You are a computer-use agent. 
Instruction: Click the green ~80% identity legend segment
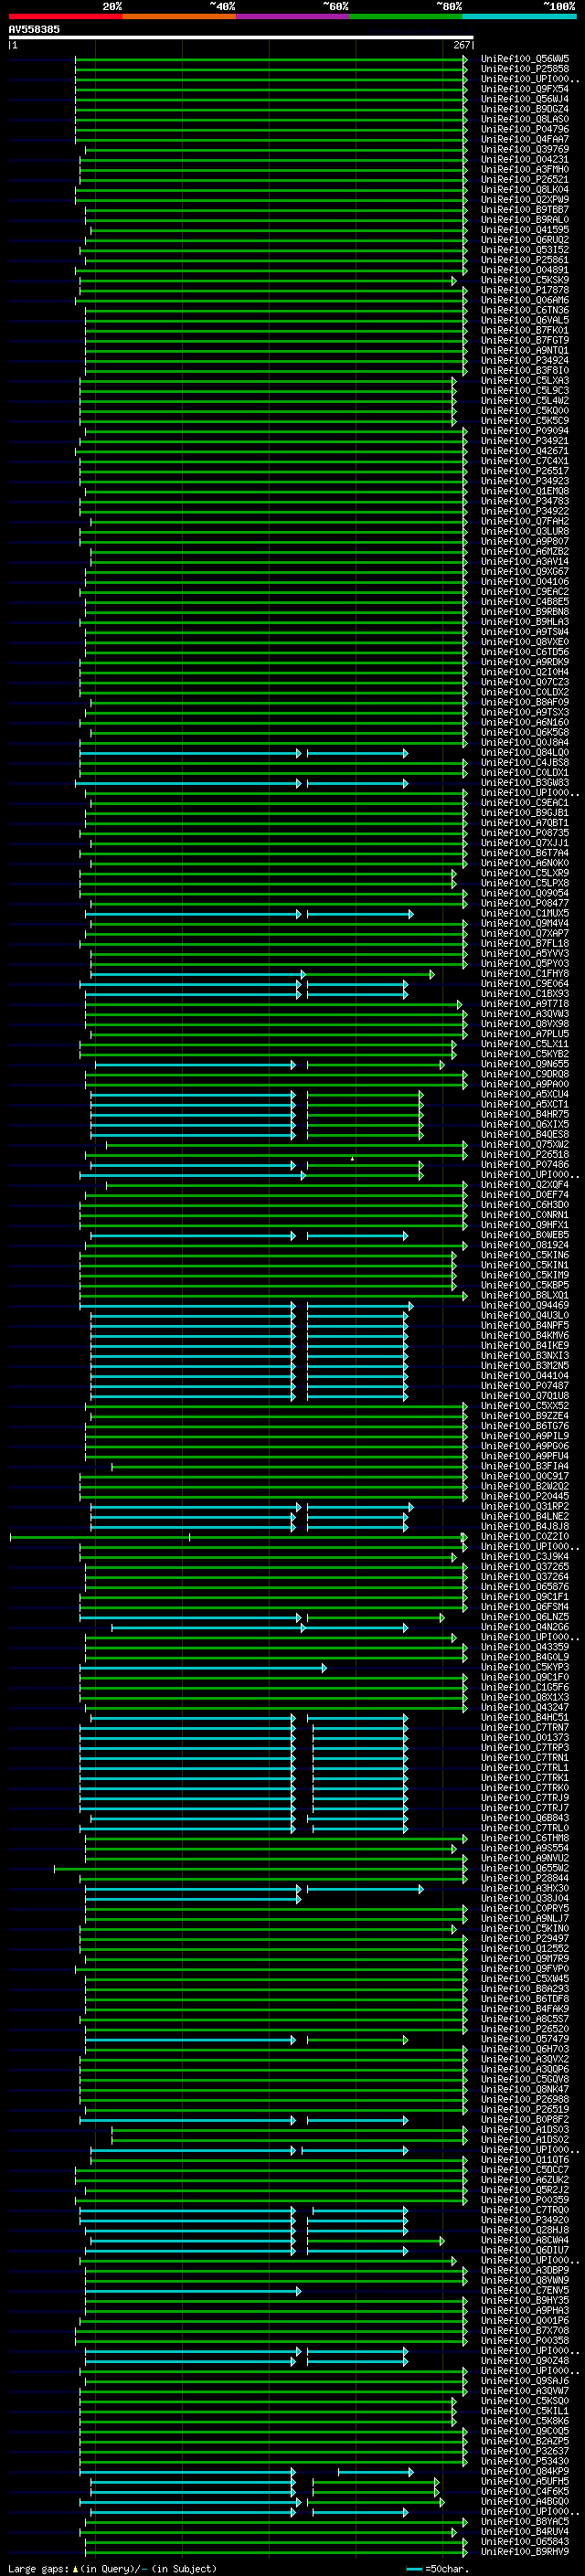pyautogui.click(x=406, y=16)
